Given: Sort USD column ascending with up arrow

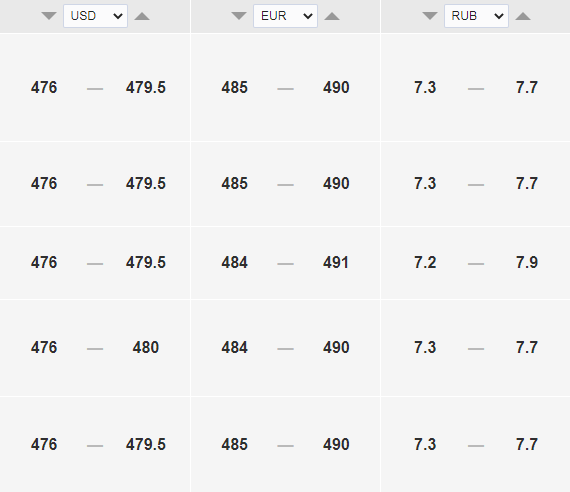Looking at the screenshot, I should point(142,16).
